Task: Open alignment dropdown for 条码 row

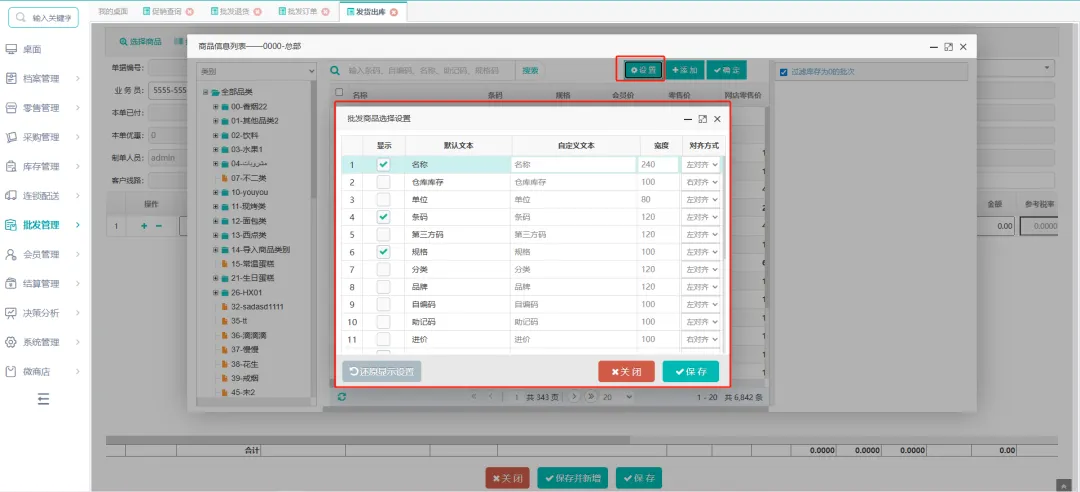Action: coord(700,217)
